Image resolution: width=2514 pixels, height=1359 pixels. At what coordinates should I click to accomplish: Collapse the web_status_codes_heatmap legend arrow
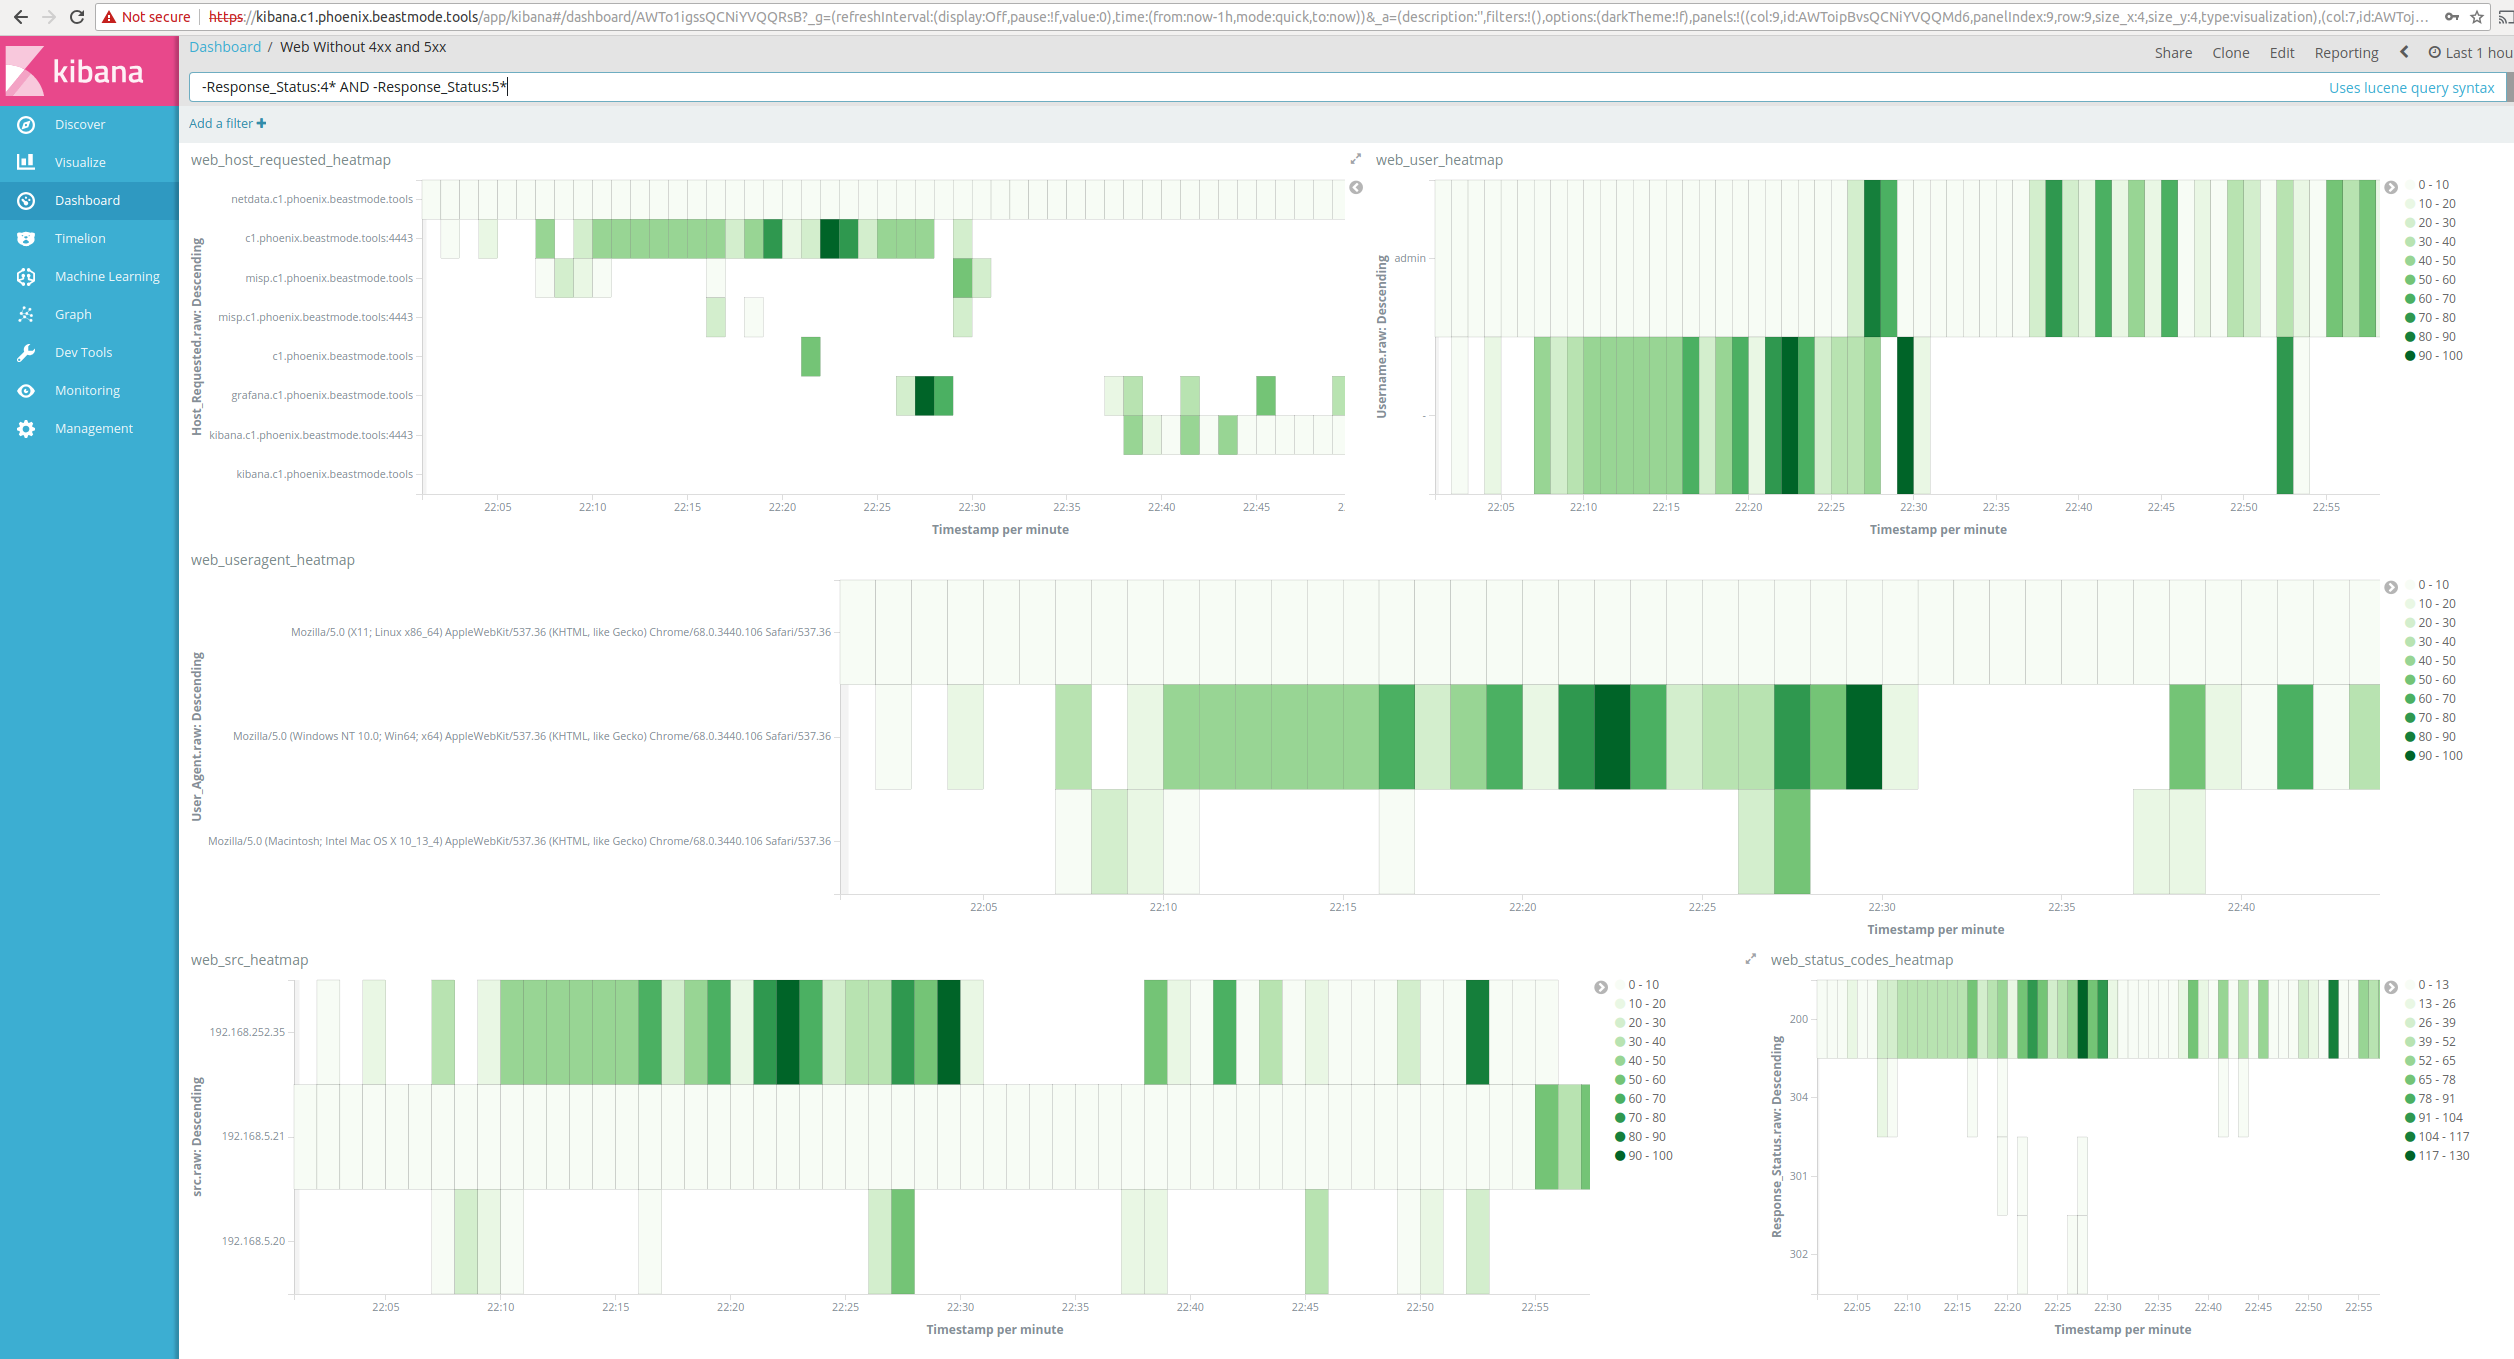coord(2391,988)
